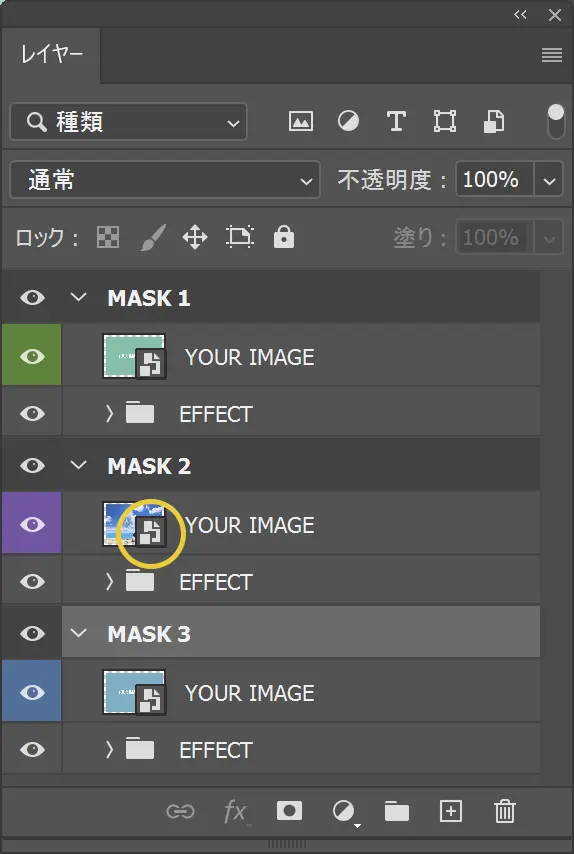Turn layer filtering switch off

[555, 121]
